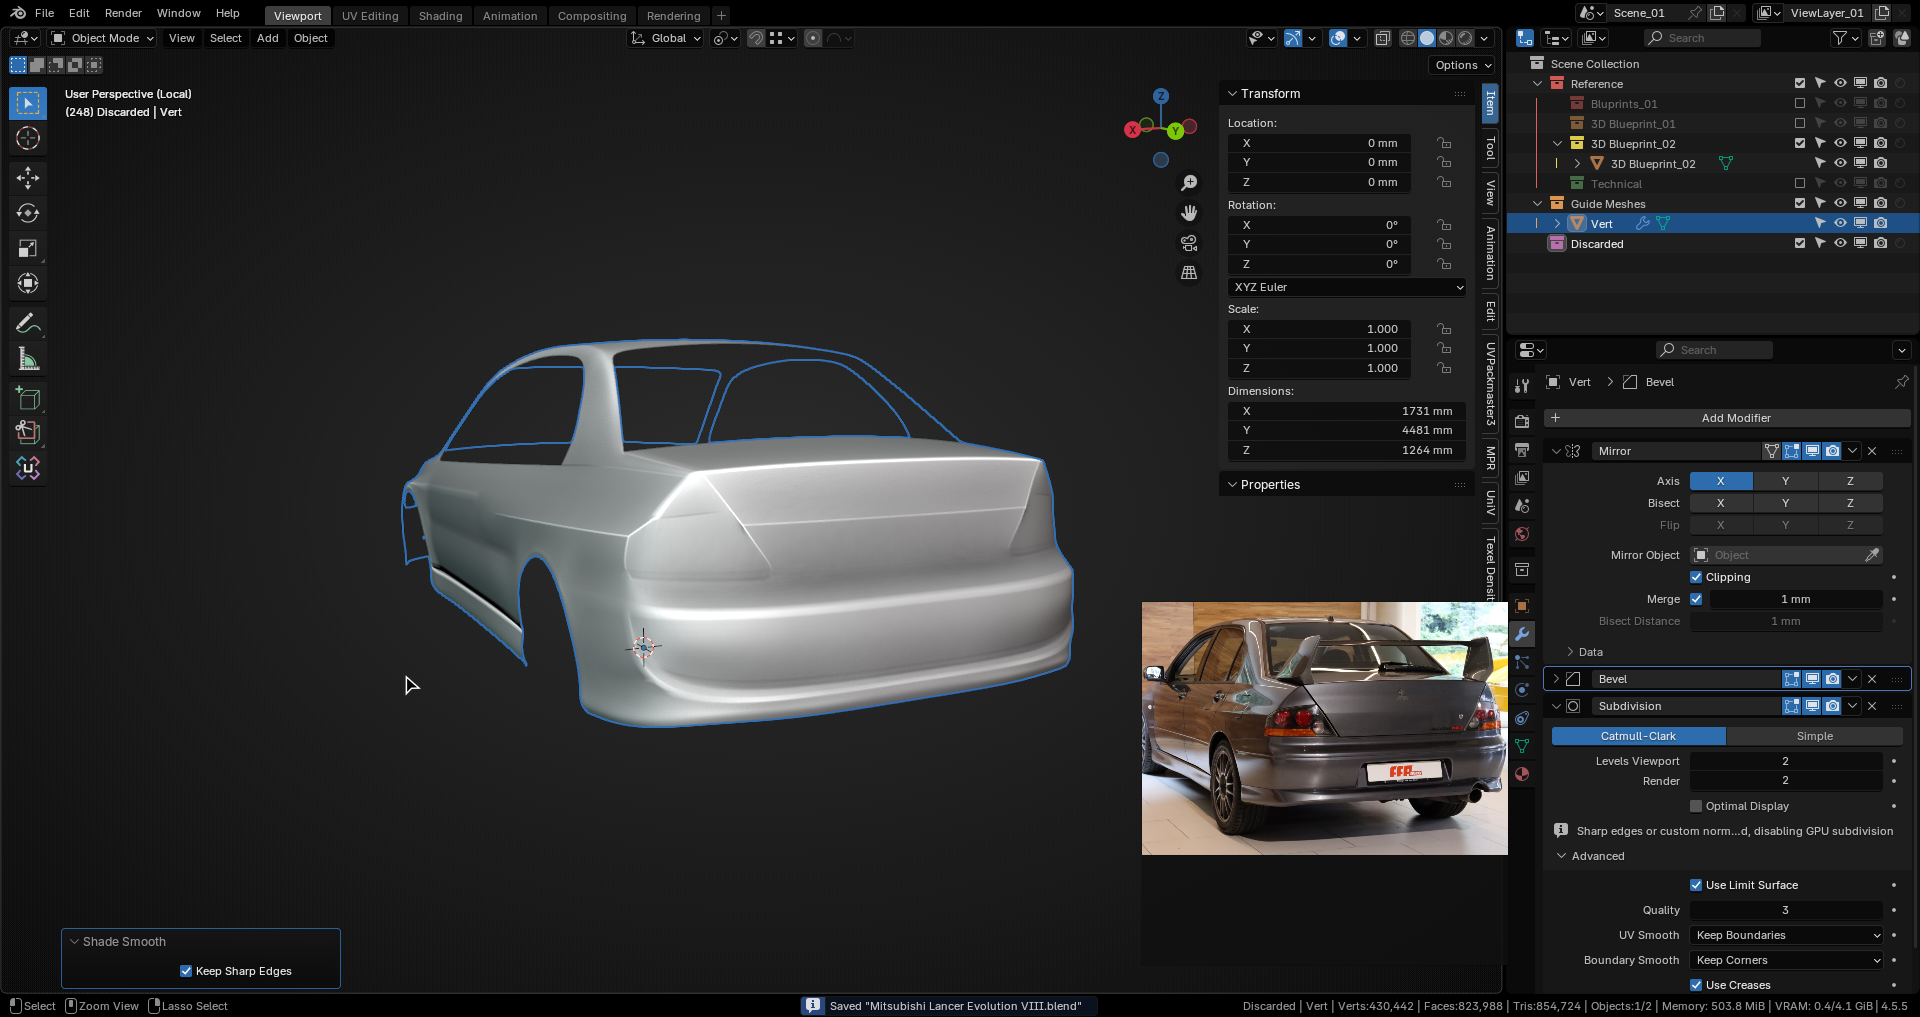Image resolution: width=1920 pixels, height=1017 pixels.
Task: Click the Add Cube tool
Action: pos(28,398)
